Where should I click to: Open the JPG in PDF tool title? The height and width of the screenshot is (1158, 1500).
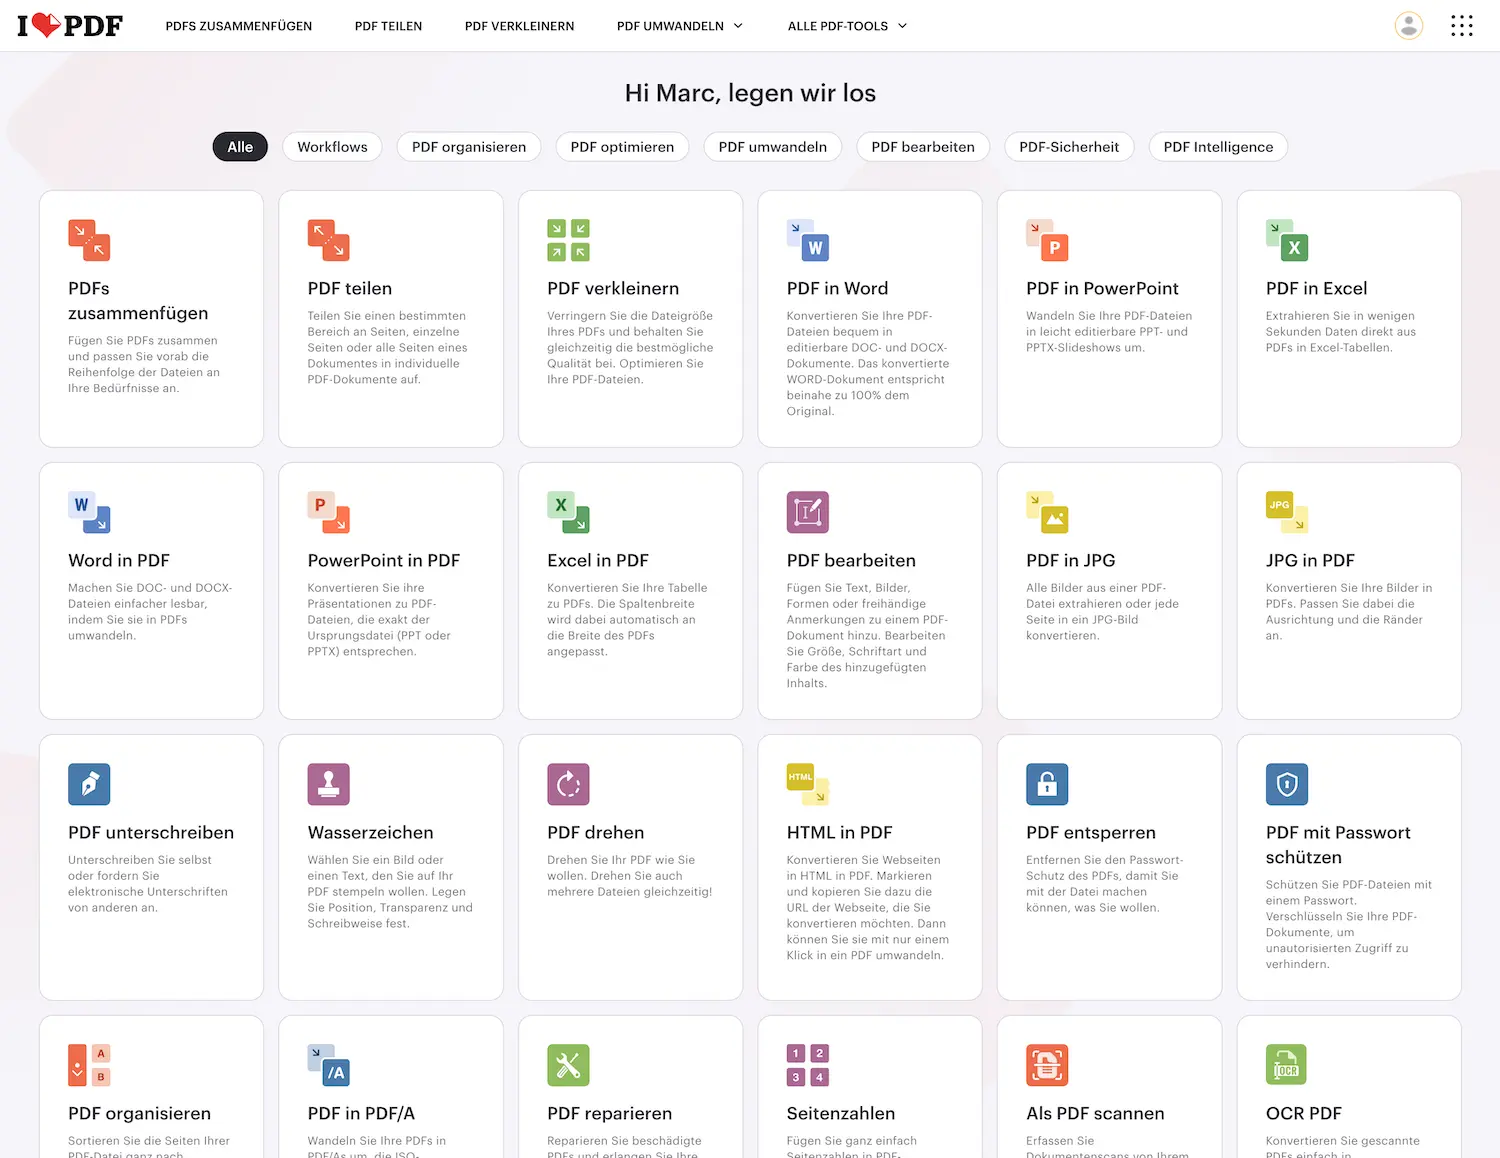pyautogui.click(x=1310, y=561)
